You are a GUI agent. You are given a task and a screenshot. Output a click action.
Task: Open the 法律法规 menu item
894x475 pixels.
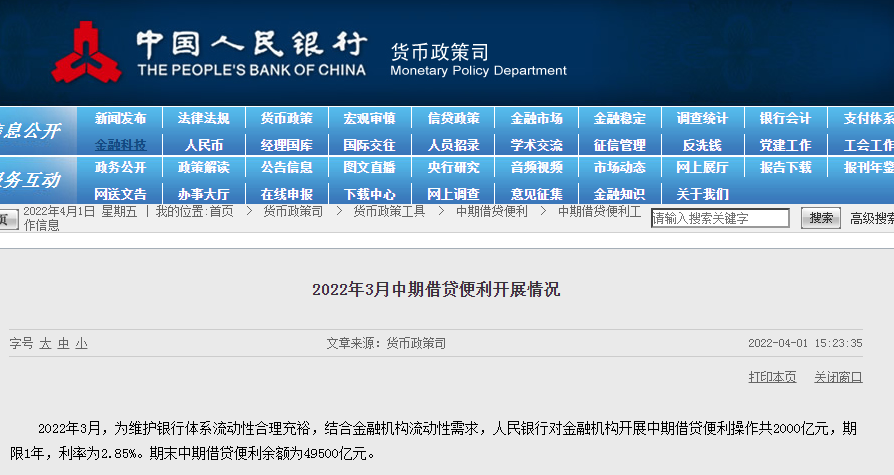coord(204,118)
